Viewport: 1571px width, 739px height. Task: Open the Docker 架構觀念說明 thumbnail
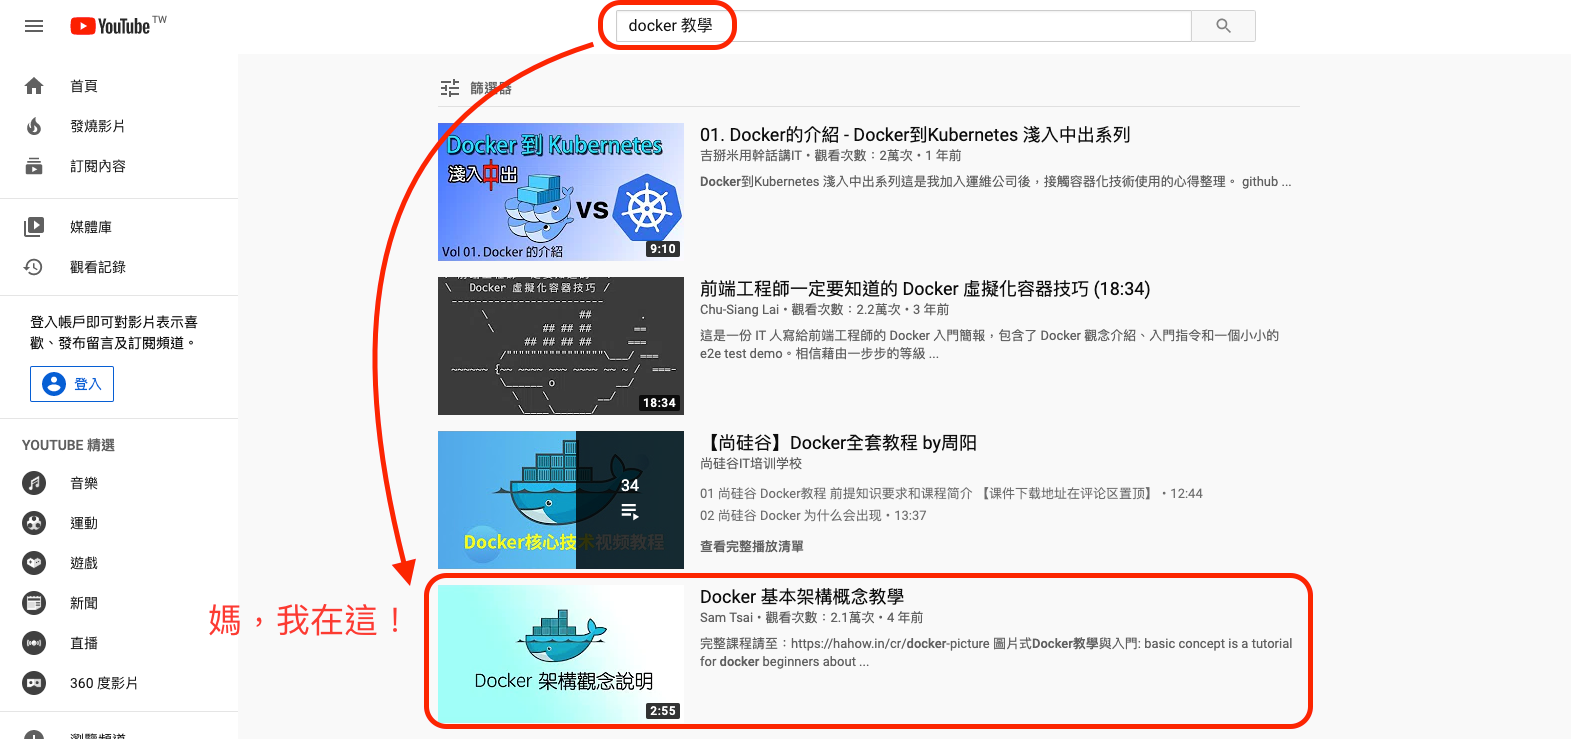[561, 654]
